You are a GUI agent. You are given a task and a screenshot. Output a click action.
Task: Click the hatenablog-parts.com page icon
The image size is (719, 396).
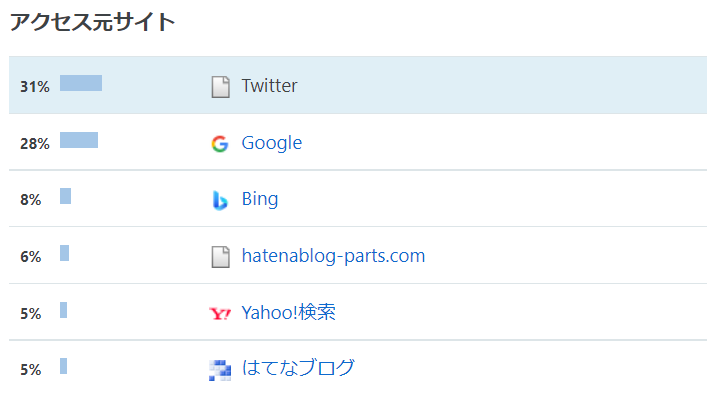[221, 257]
